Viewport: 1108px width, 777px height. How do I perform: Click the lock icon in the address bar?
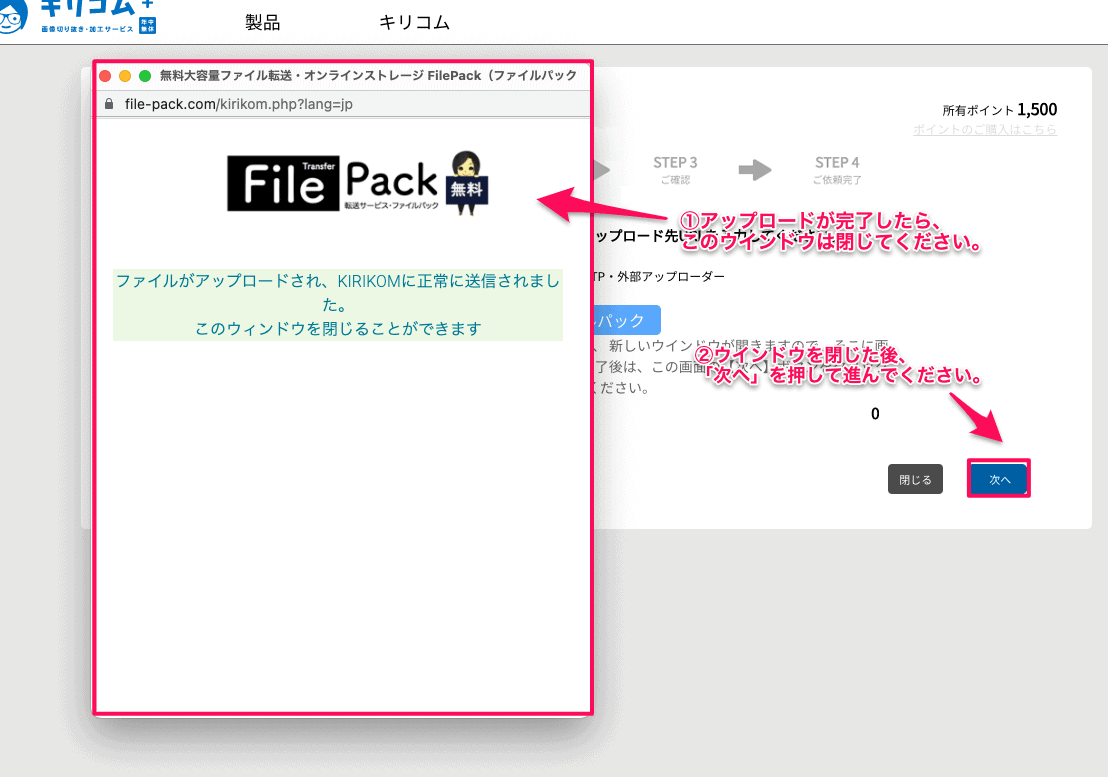point(109,104)
